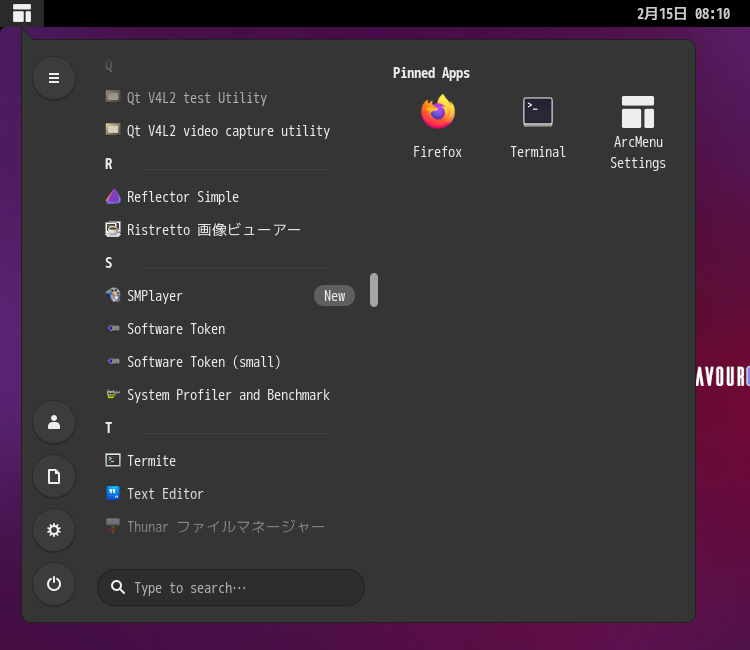
Task: Launch SMPlayer entry
Action: click(230, 296)
